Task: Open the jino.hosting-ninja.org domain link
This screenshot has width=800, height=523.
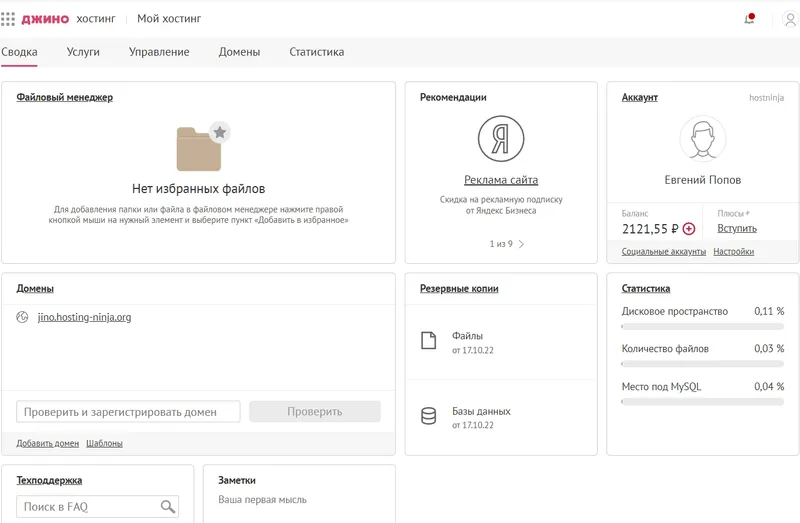Action: [84, 317]
